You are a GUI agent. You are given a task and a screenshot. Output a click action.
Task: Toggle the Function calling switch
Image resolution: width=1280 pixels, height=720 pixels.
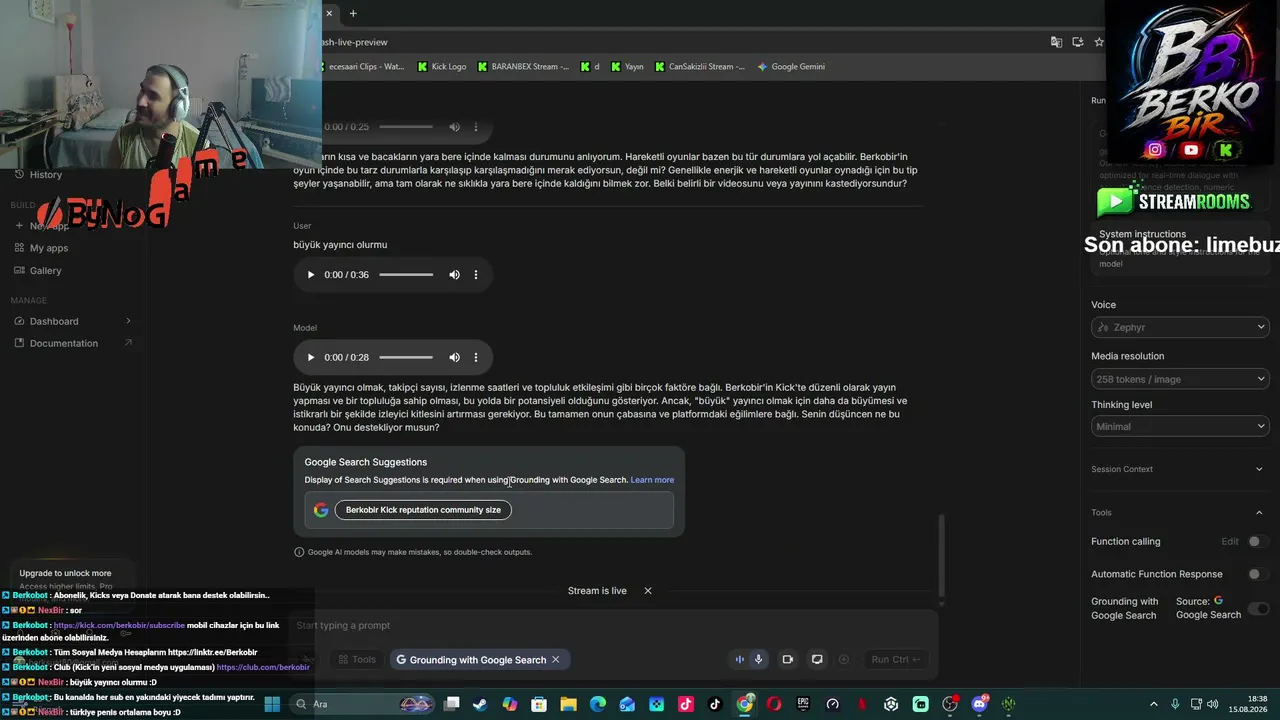point(1258,542)
